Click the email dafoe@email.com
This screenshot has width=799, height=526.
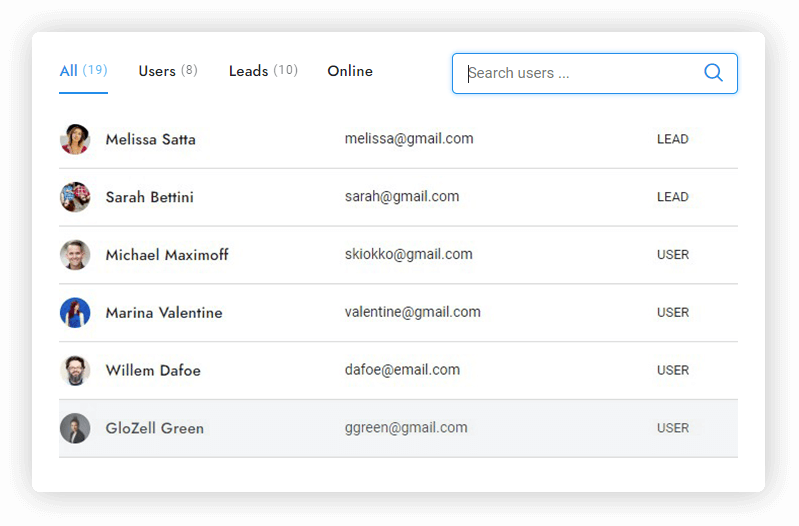tap(402, 370)
